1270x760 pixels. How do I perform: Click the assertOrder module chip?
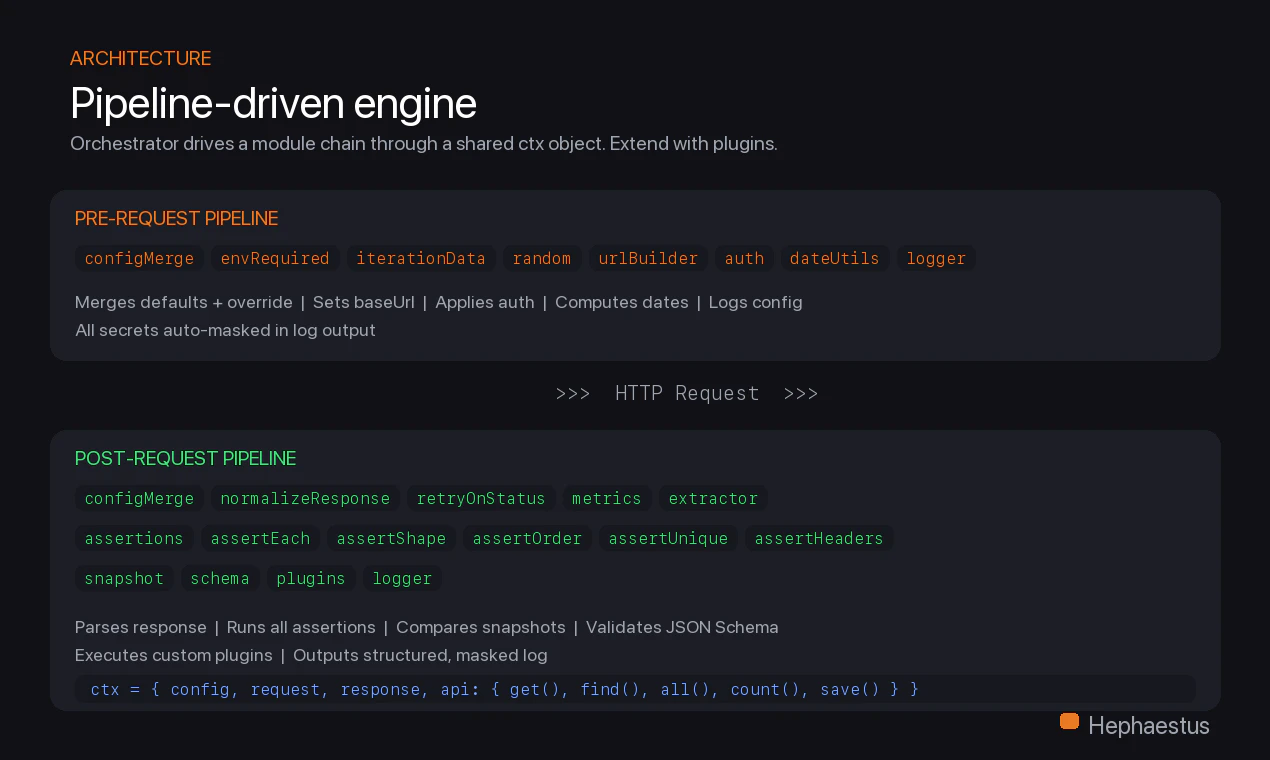tap(528, 538)
